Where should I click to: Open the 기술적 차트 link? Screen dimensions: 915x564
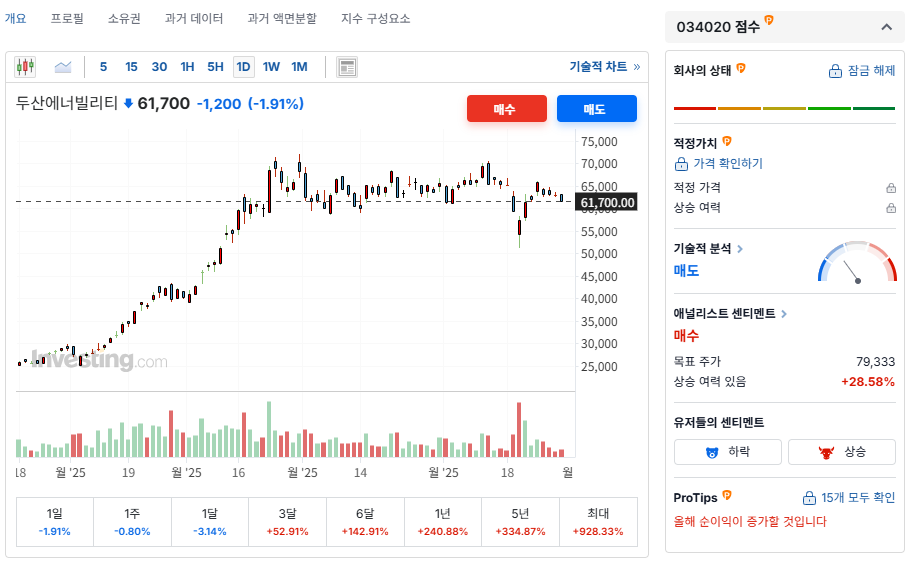(605, 67)
